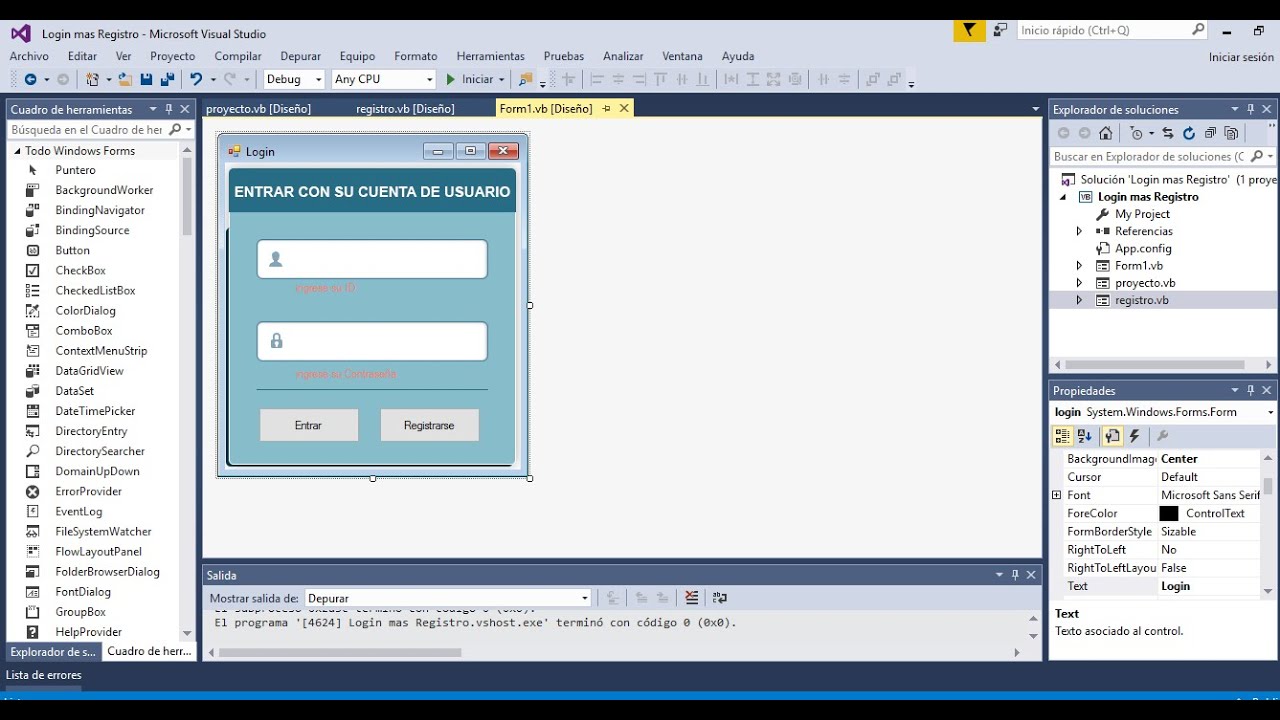The height and width of the screenshot is (720, 1280).
Task: Click the black ForeColor swatch
Action: click(1169, 513)
